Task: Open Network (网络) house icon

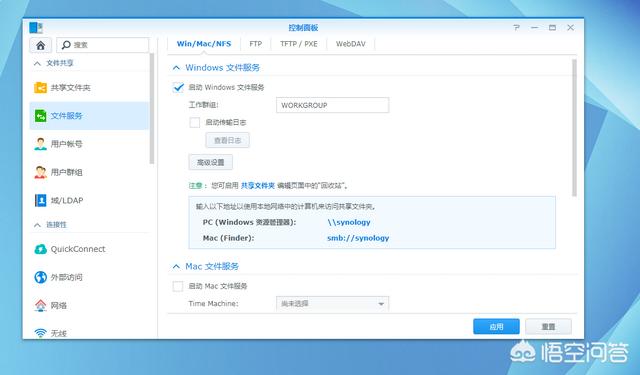Action: point(40,305)
